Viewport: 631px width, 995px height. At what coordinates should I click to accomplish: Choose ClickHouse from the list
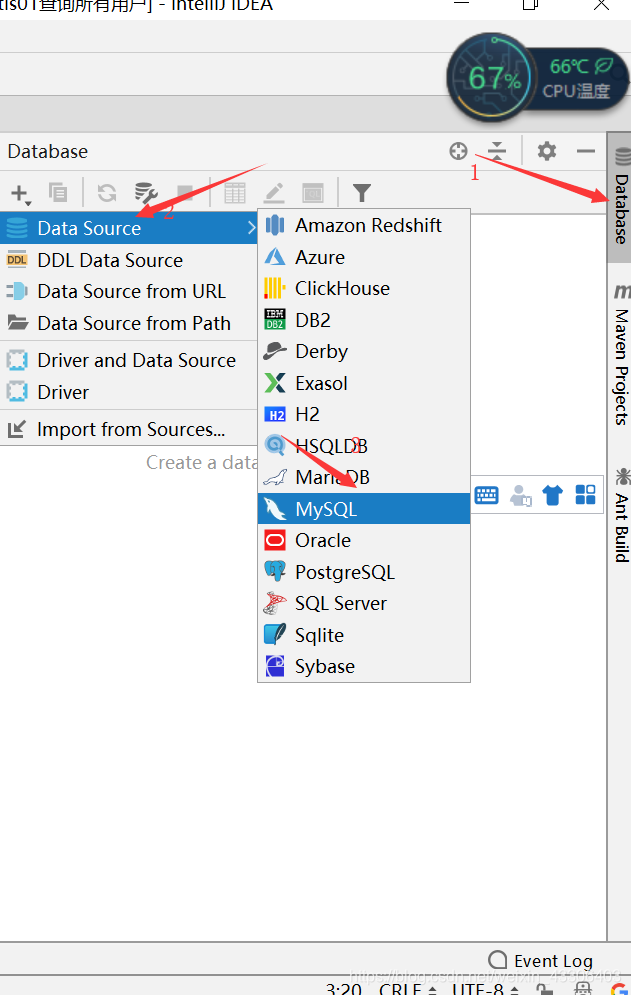(364, 288)
